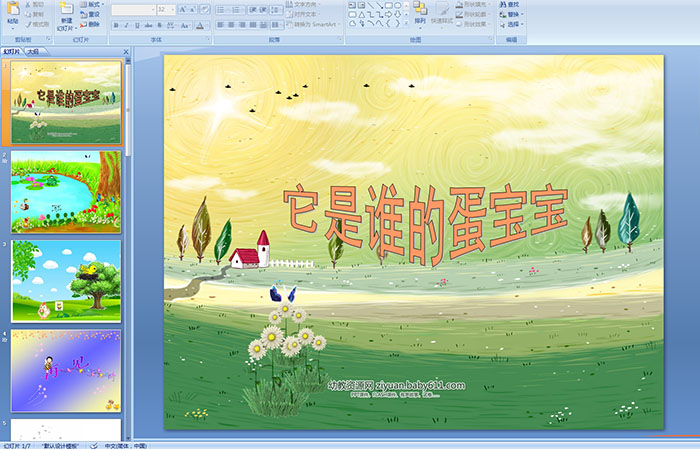Select the triangle shape in shapes gallery
Image resolution: width=700 pixels, height=449 pixels.
[x=362, y=15]
